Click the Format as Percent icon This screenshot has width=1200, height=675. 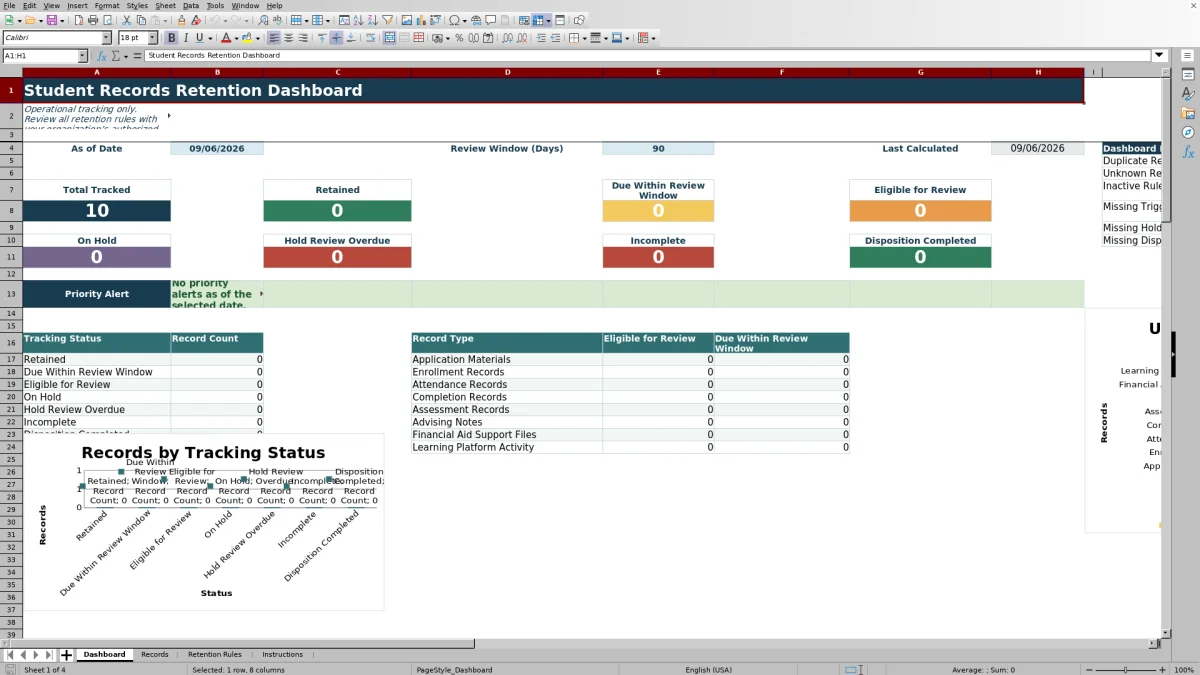click(x=459, y=38)
